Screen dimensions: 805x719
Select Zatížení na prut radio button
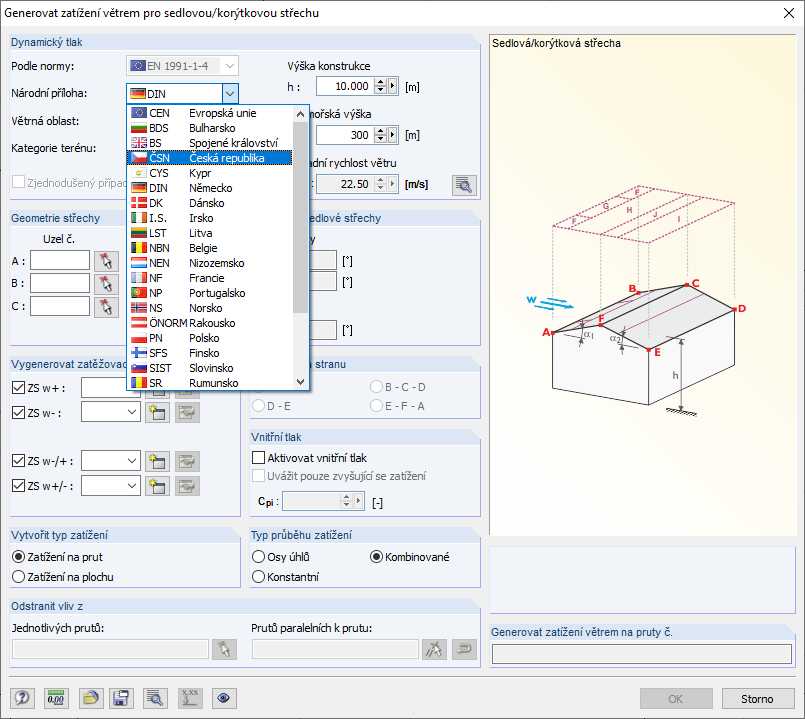[18, 557]
